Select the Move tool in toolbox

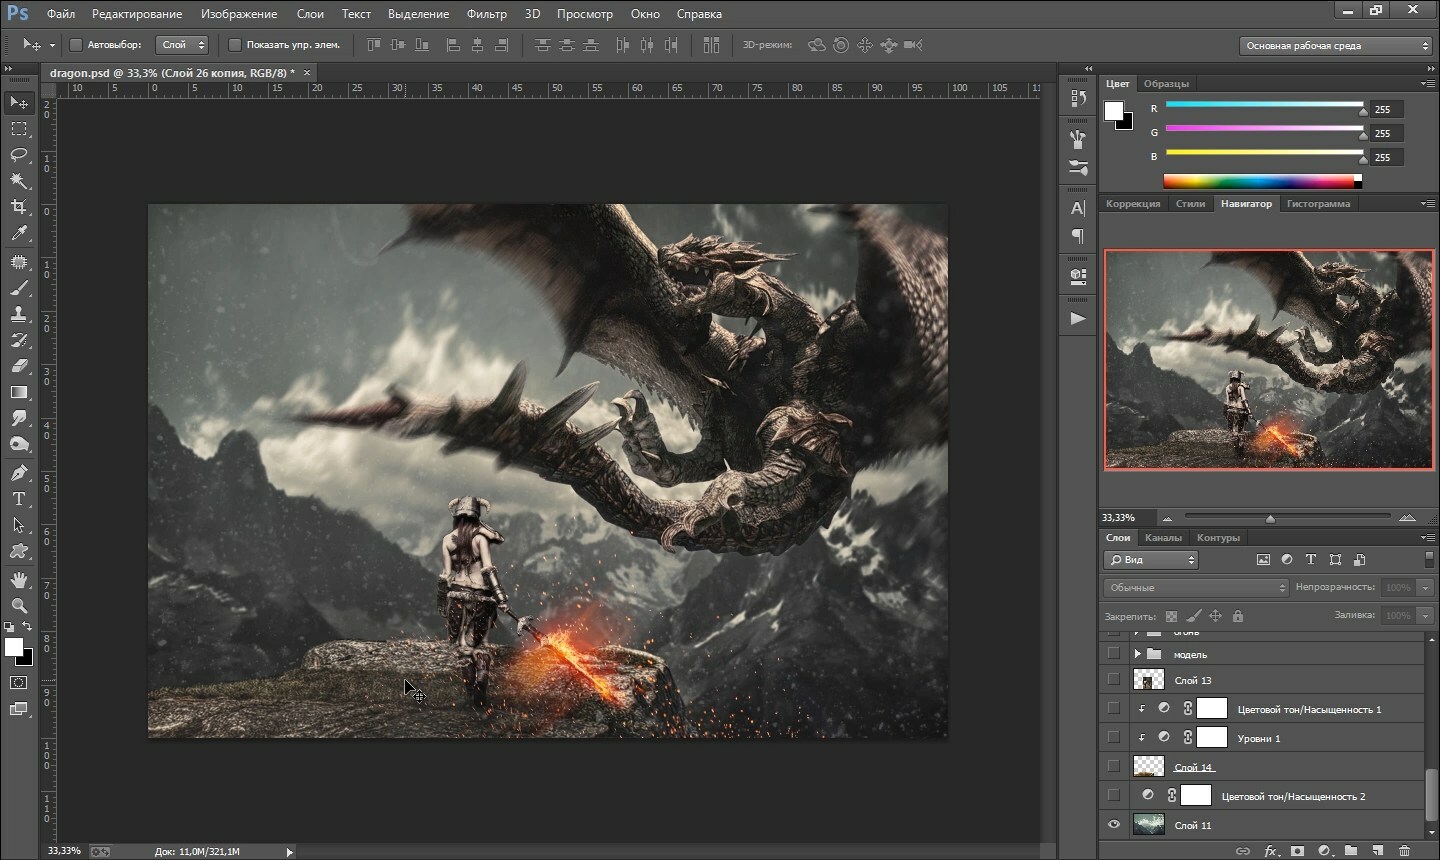pos(19,102)
